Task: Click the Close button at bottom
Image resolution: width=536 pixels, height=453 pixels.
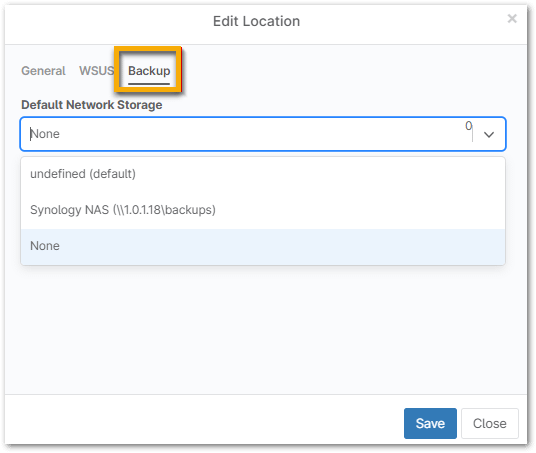Action: (x=490, y=423)
